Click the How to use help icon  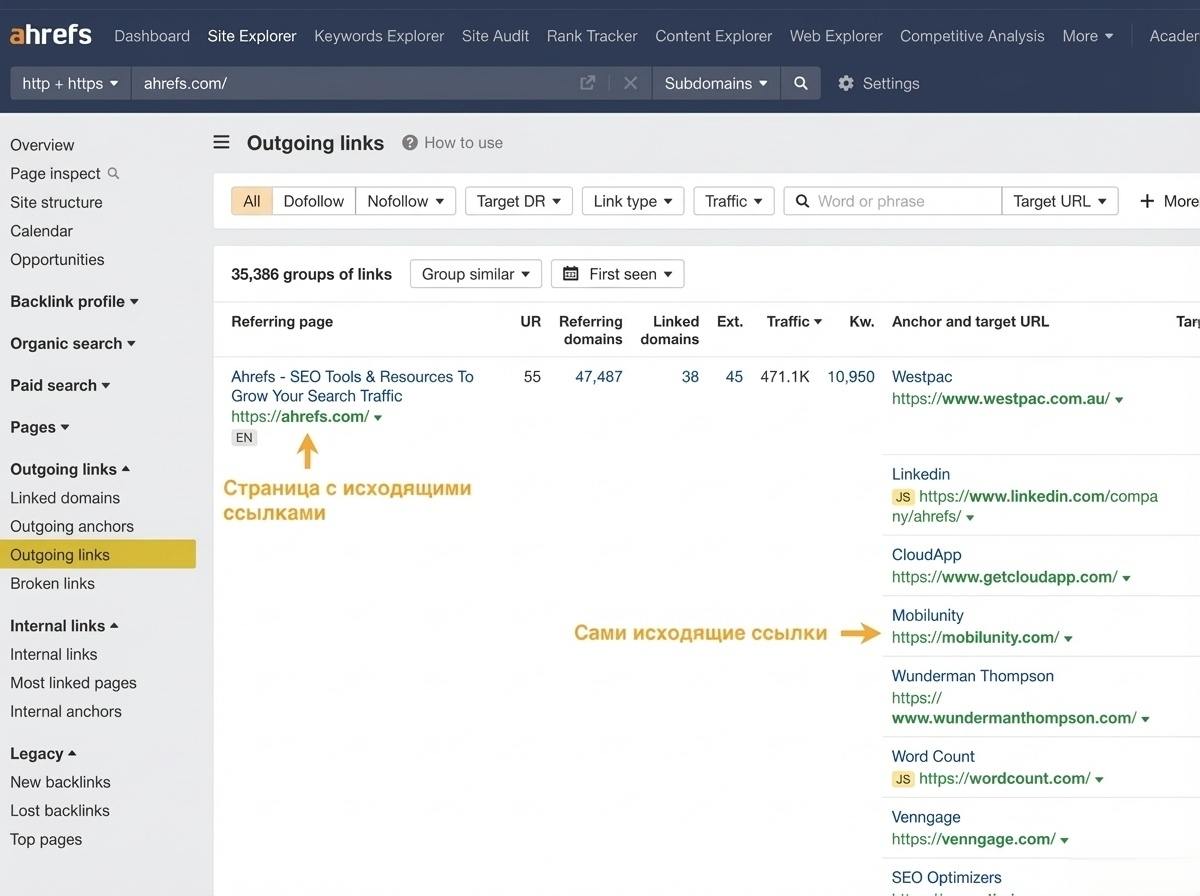(410, 143)
